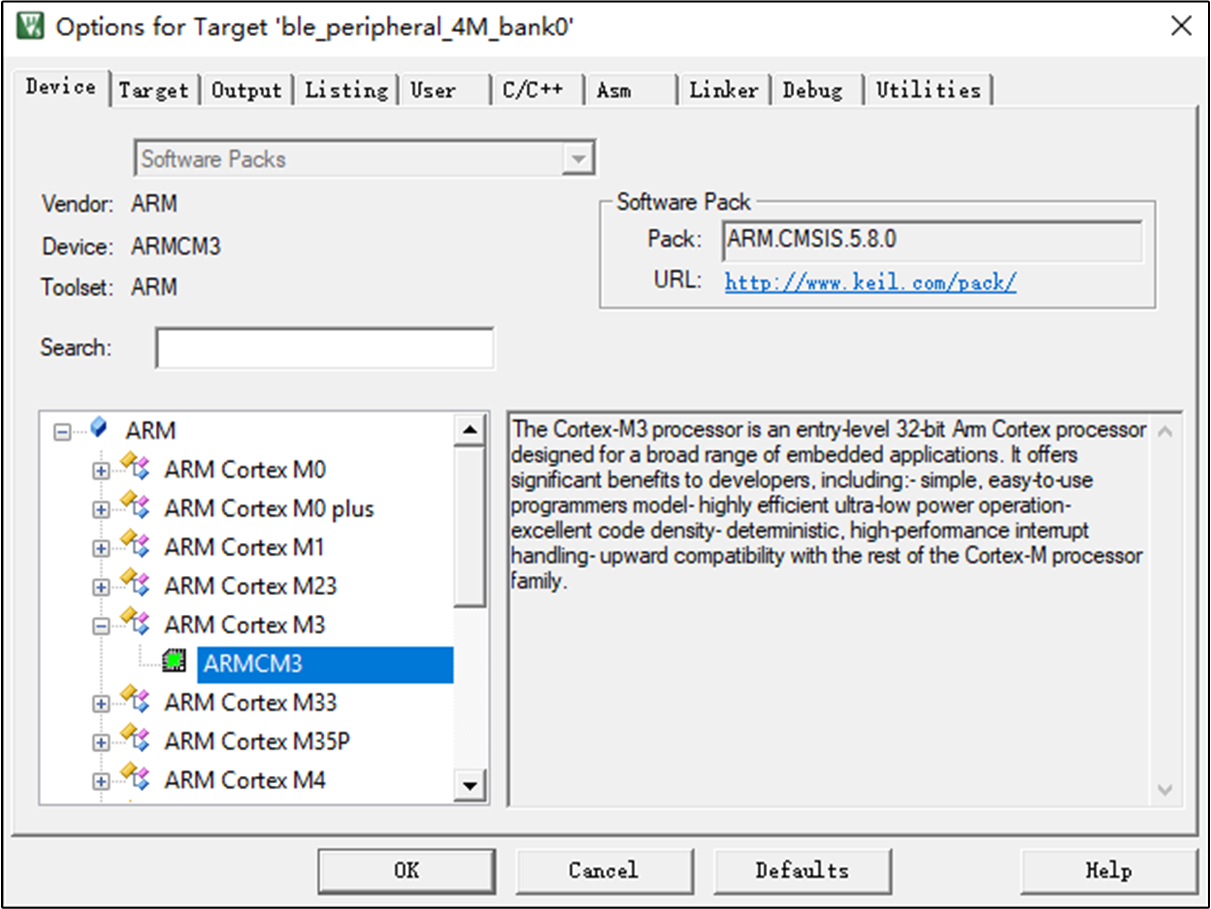Image resolution: width=1211 pixels, height=909 pixels.
Task: Expand the ARM Cortex M23 node
Action: tap(101, 587)
